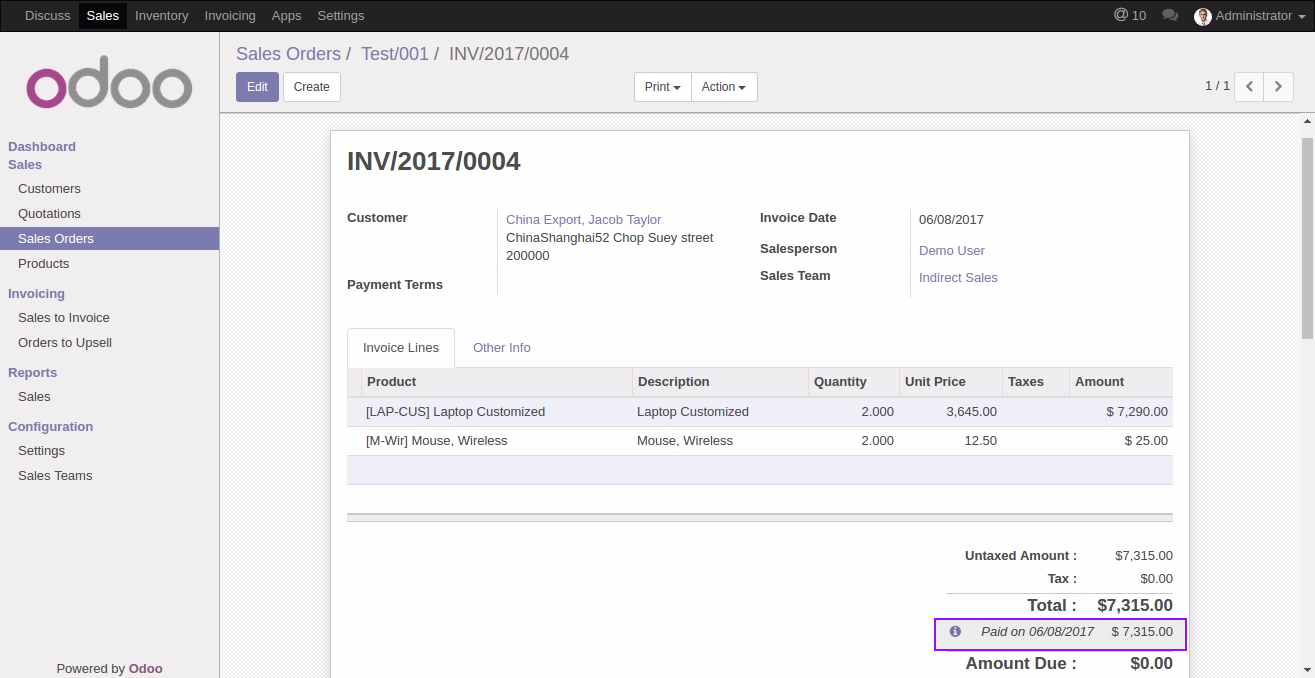Click the 3,645.00 unit price cell
Screen dimensions: 1315x678
point(950,412)
